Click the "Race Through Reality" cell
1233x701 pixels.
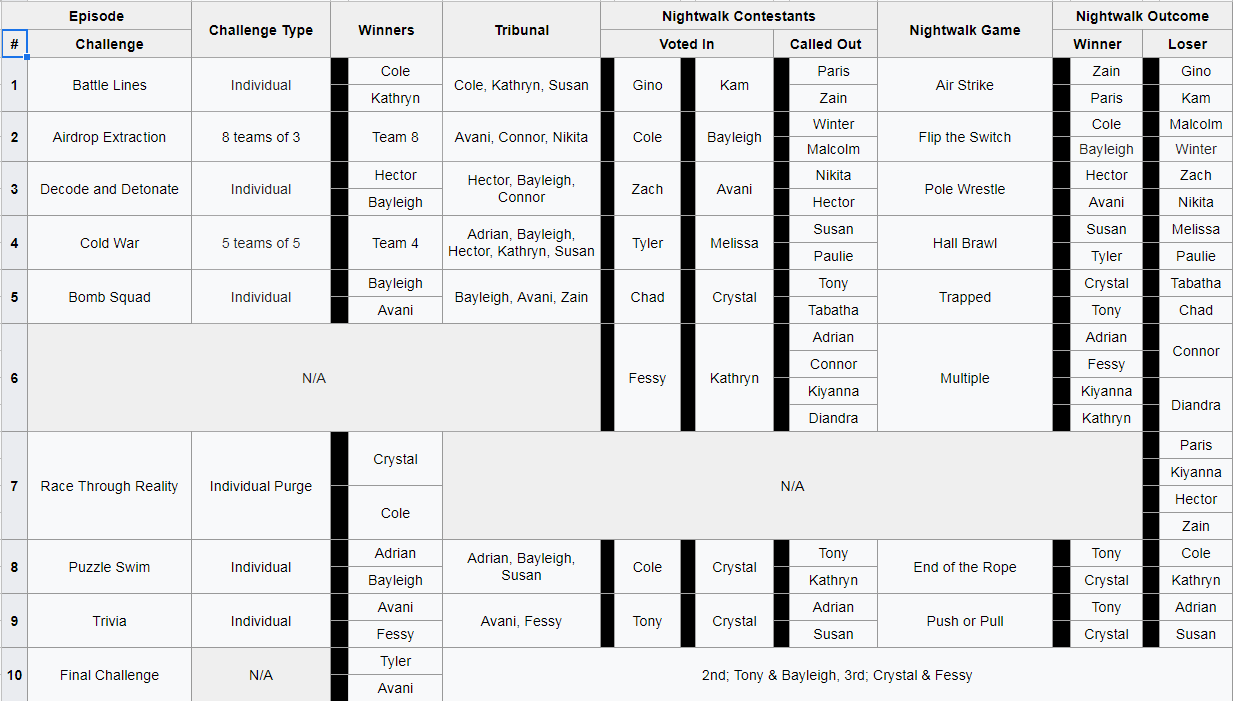[x=109, y=486]
